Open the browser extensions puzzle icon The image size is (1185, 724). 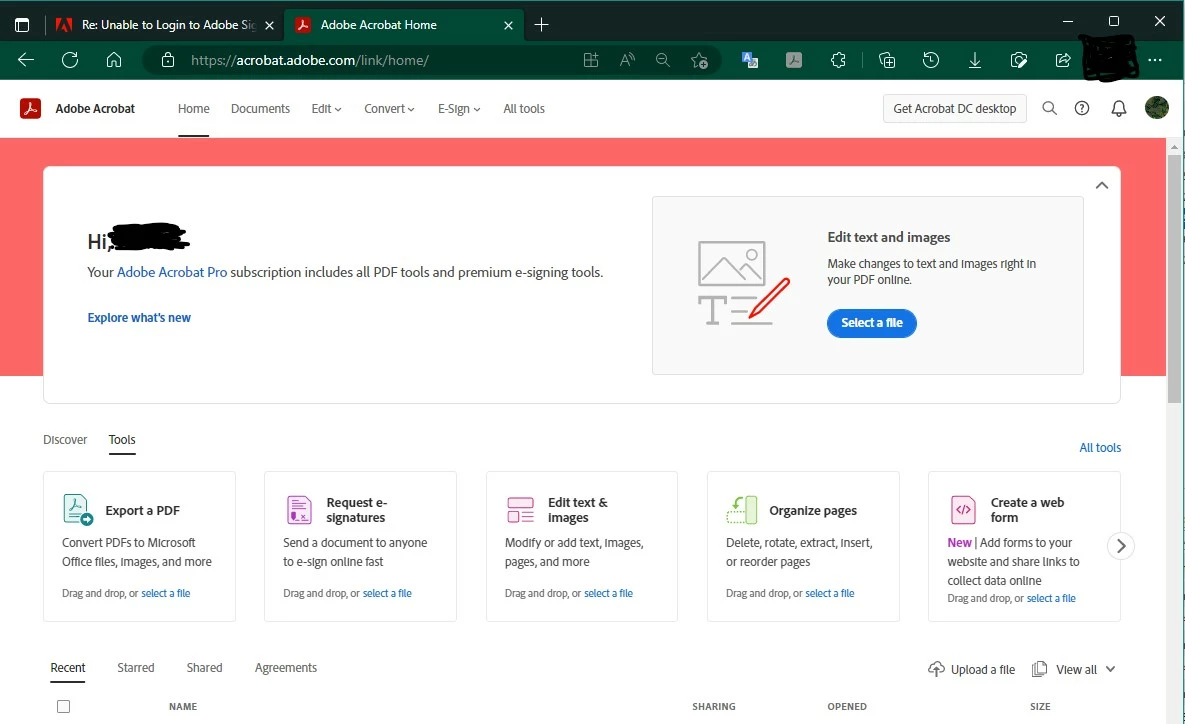coord(838,60)
